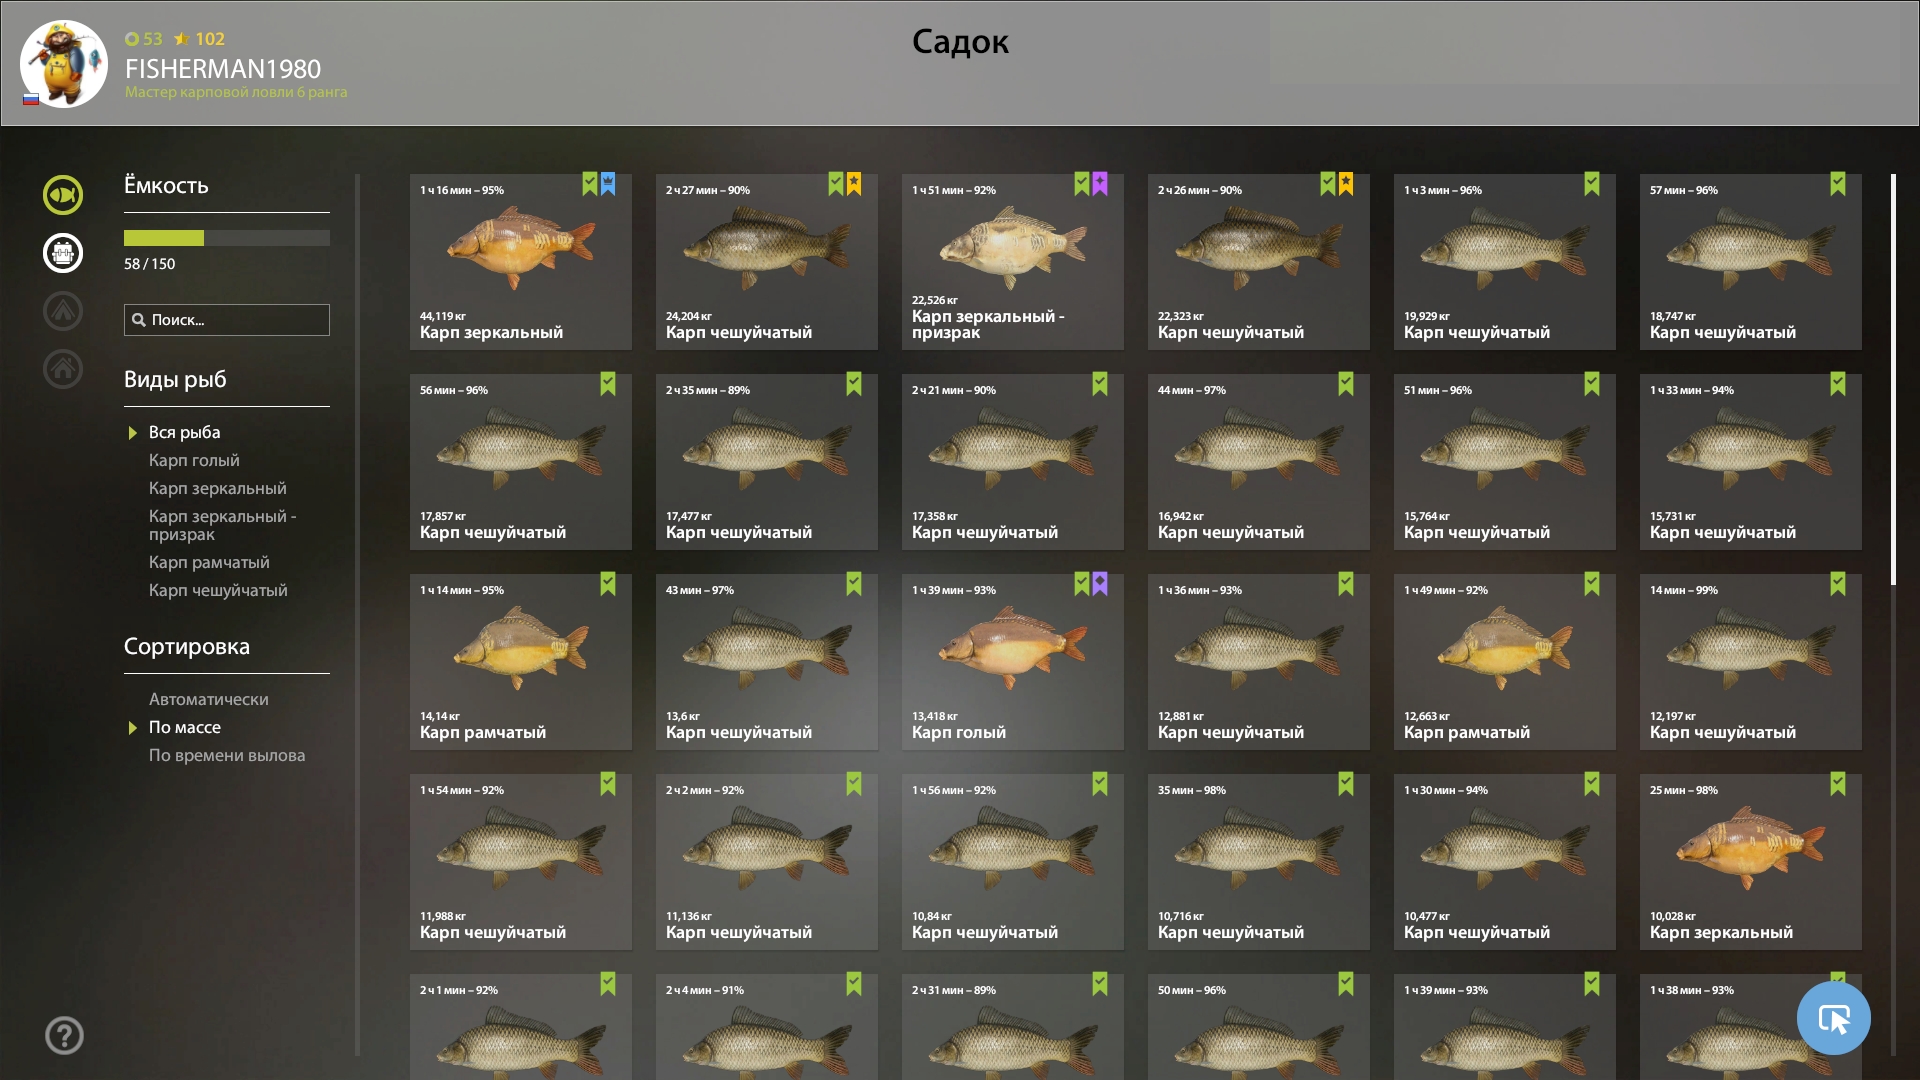Click the FISHERMAN1980 player avatar

click(x=64, y=63)
